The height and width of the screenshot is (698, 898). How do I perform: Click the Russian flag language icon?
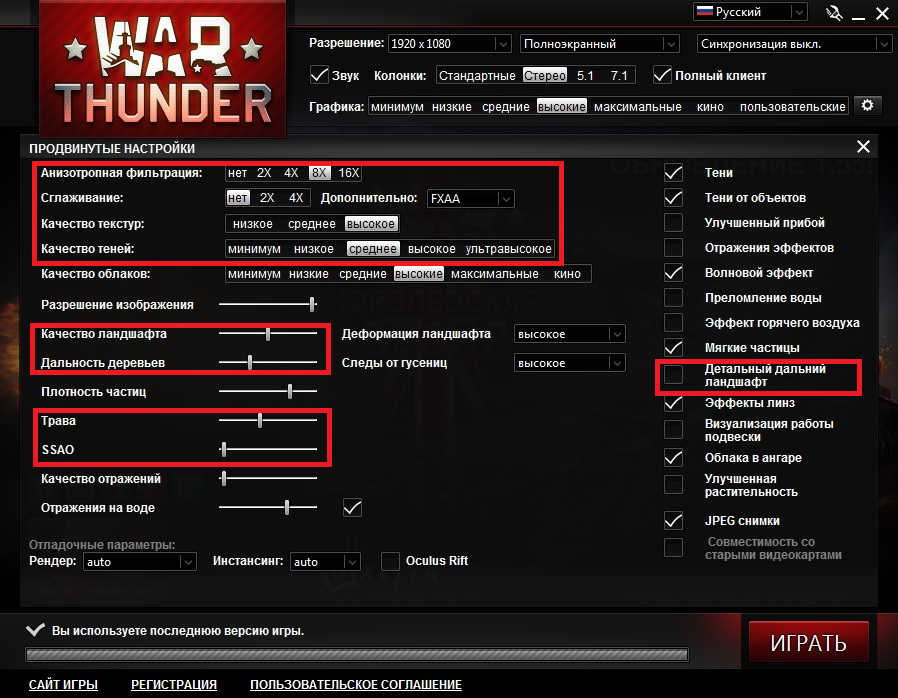(705, 11)
